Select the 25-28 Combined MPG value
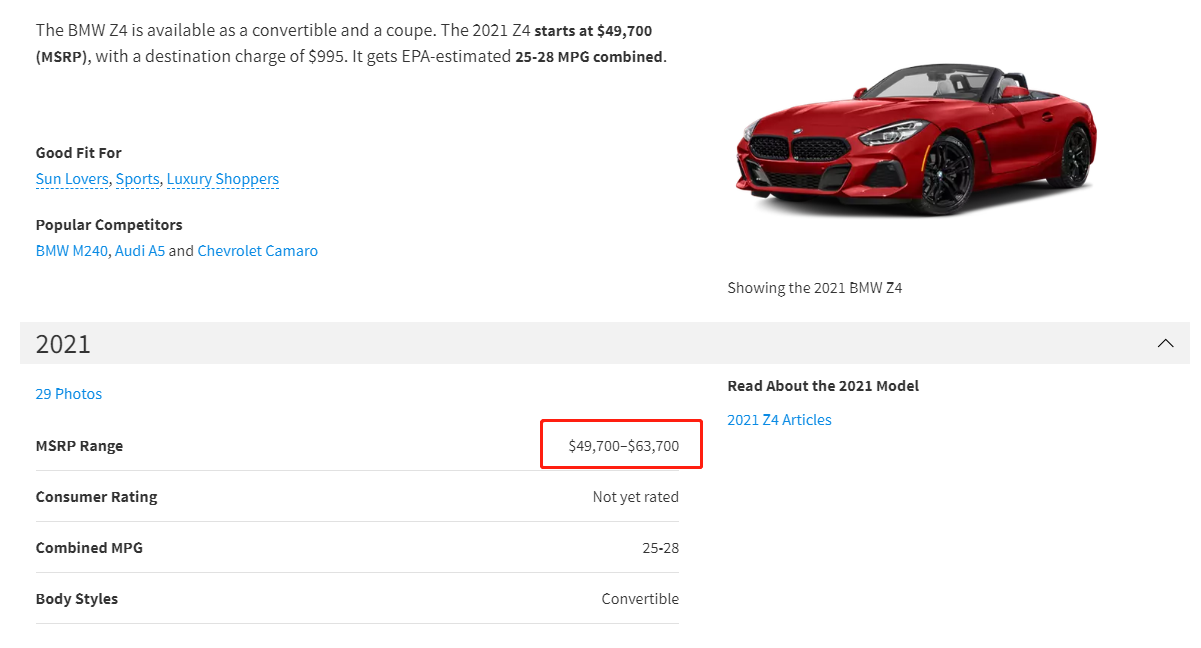Screen dimensions: 1201x648 click(660, 548)
